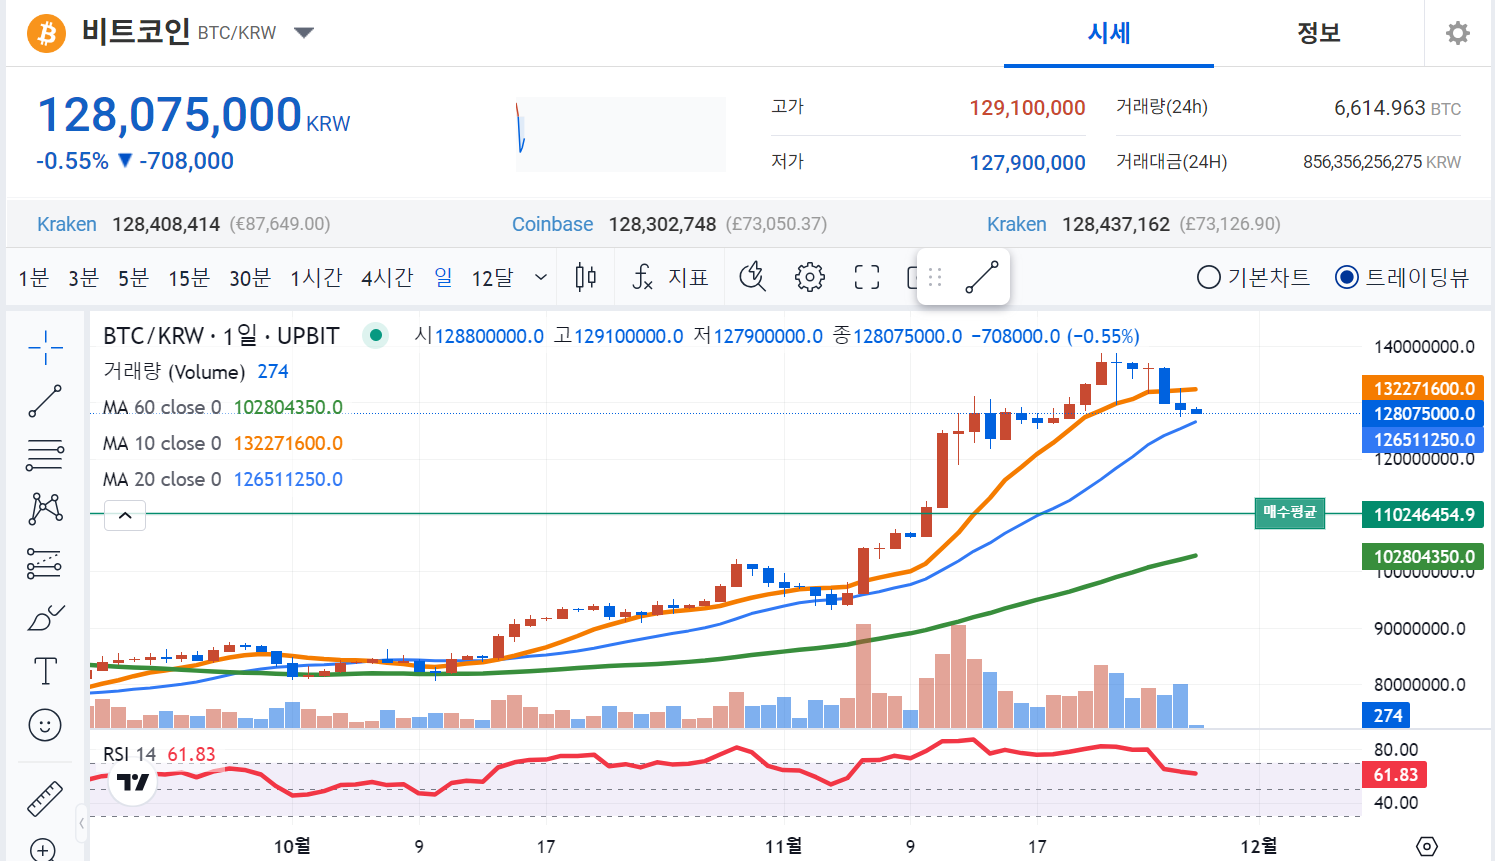Click the 고가 129,100,000 value

pos(1027,108)
